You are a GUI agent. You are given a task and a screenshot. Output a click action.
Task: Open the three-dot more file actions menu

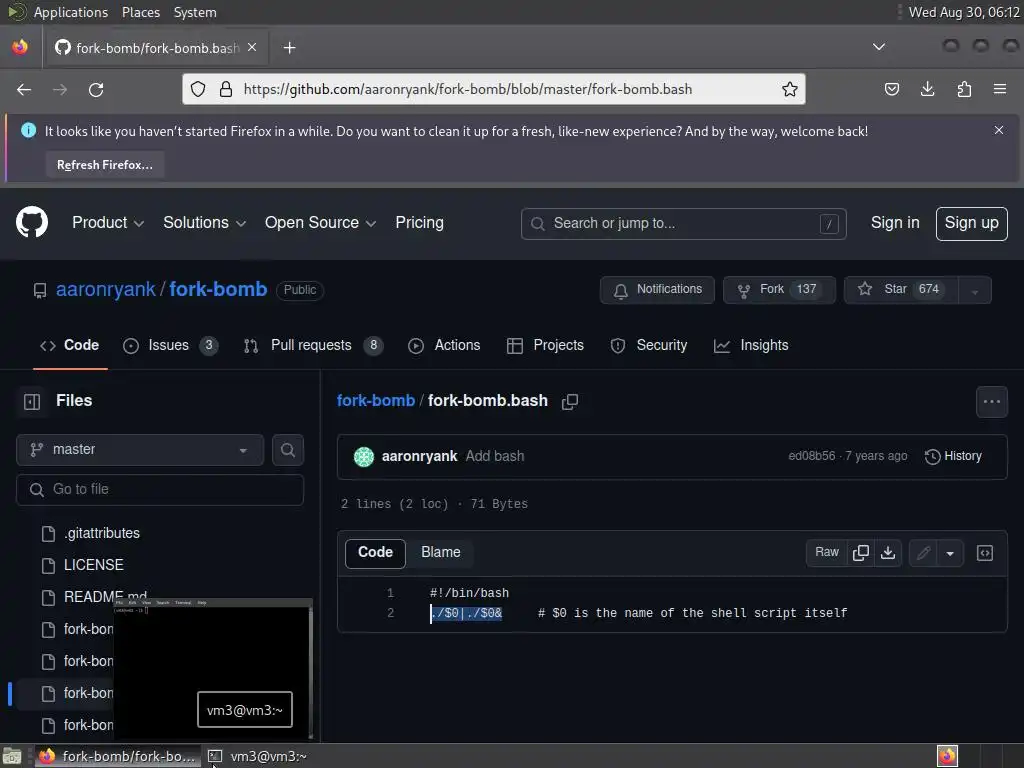tap(991, 402)
